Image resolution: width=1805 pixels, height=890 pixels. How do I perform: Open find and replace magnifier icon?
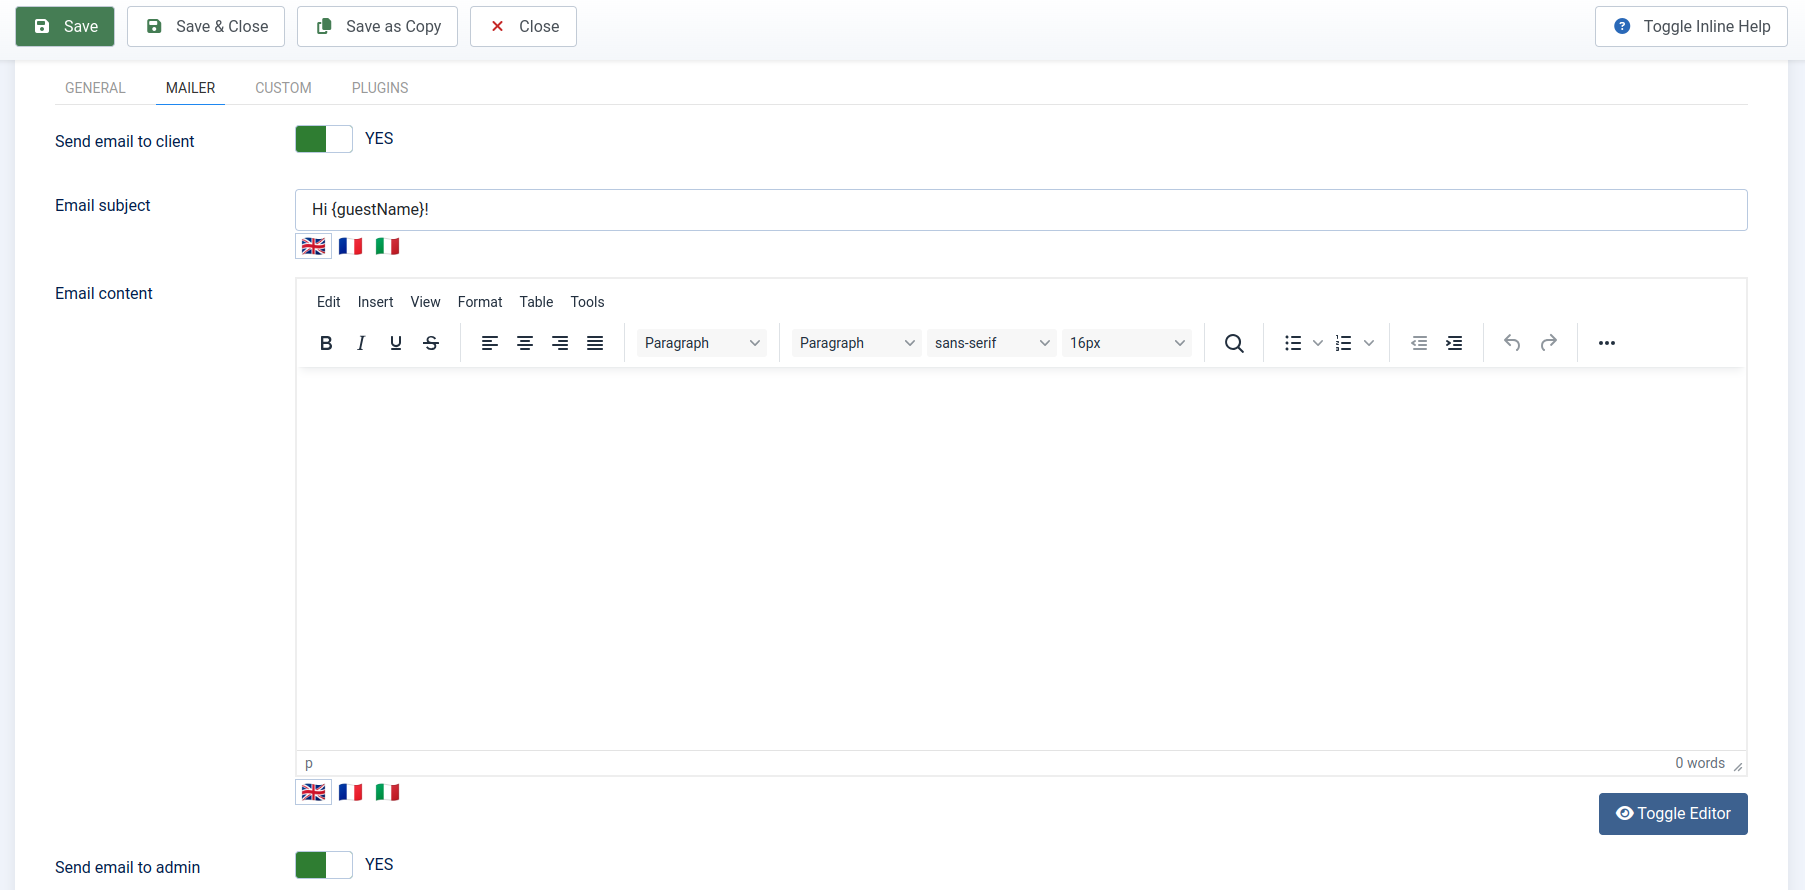pyautogui.click(x=1234, y=343)
